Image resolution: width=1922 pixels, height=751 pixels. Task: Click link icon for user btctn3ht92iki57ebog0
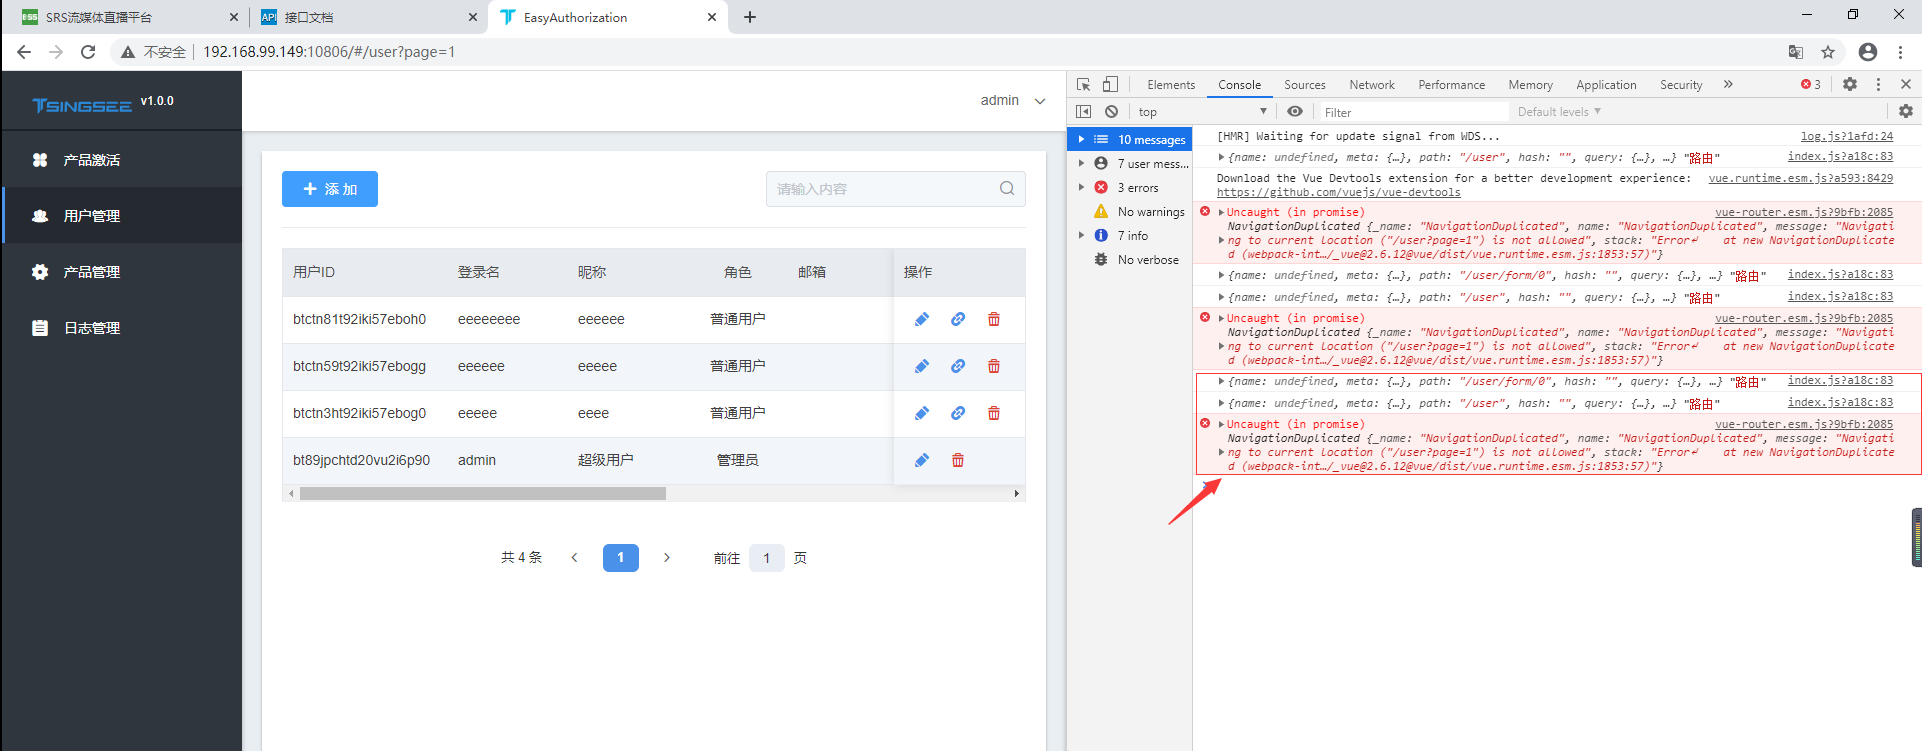pos(958,413)
